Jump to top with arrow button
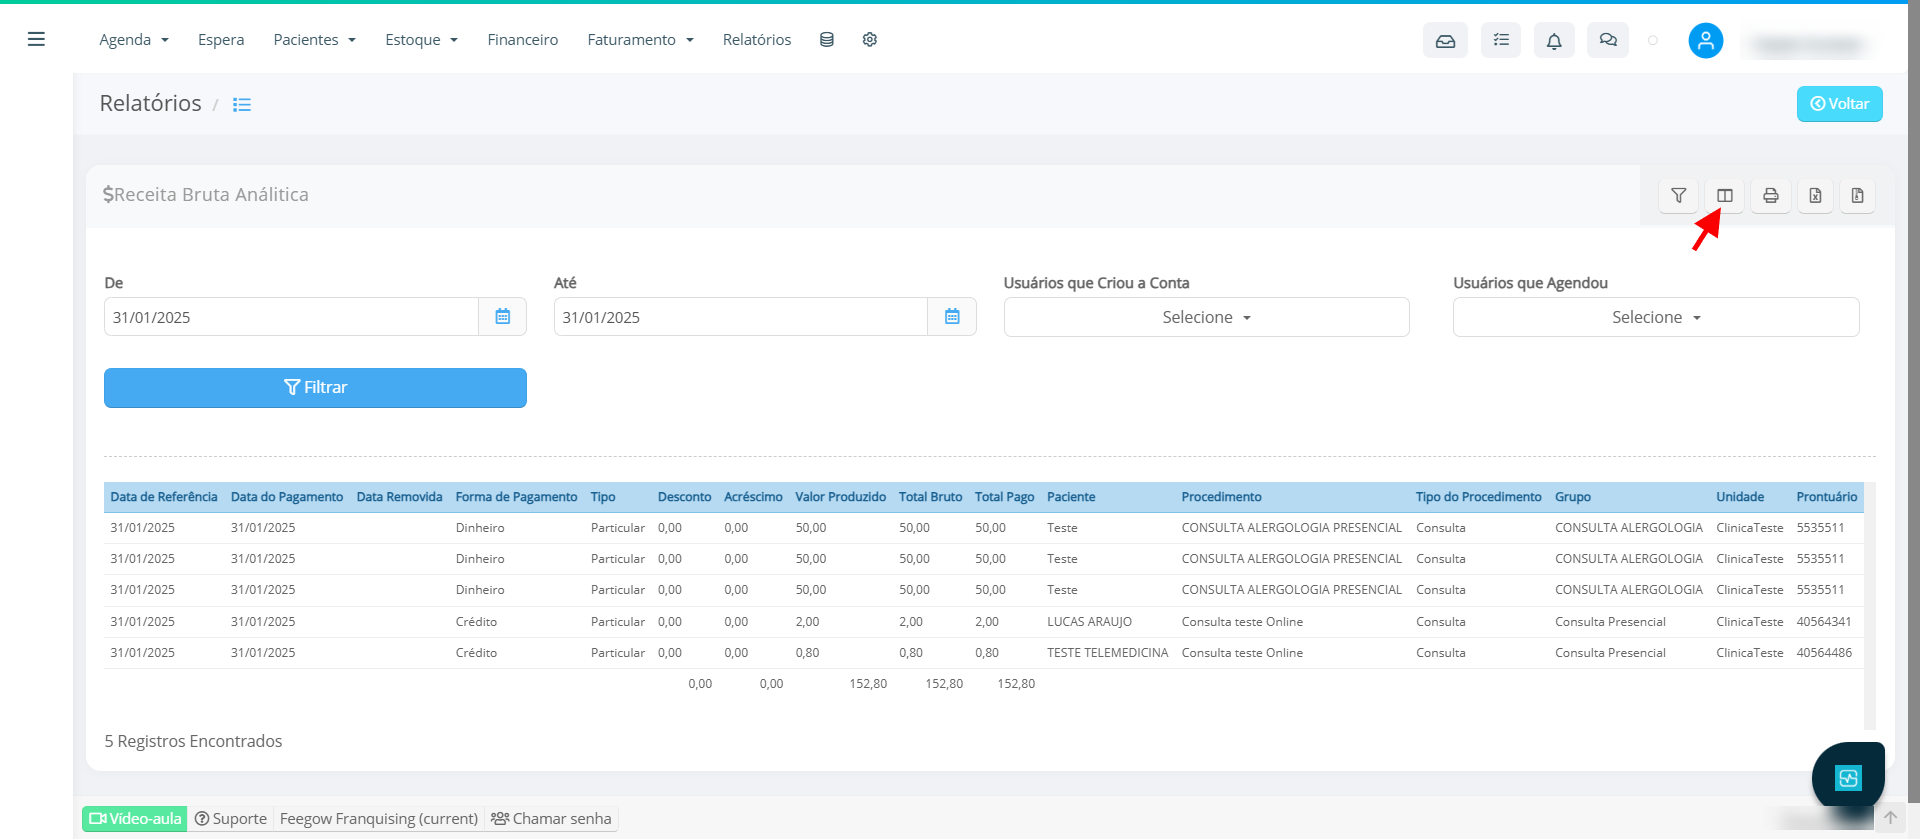This screenshot has height=839, width=1920. (1890, 817)
